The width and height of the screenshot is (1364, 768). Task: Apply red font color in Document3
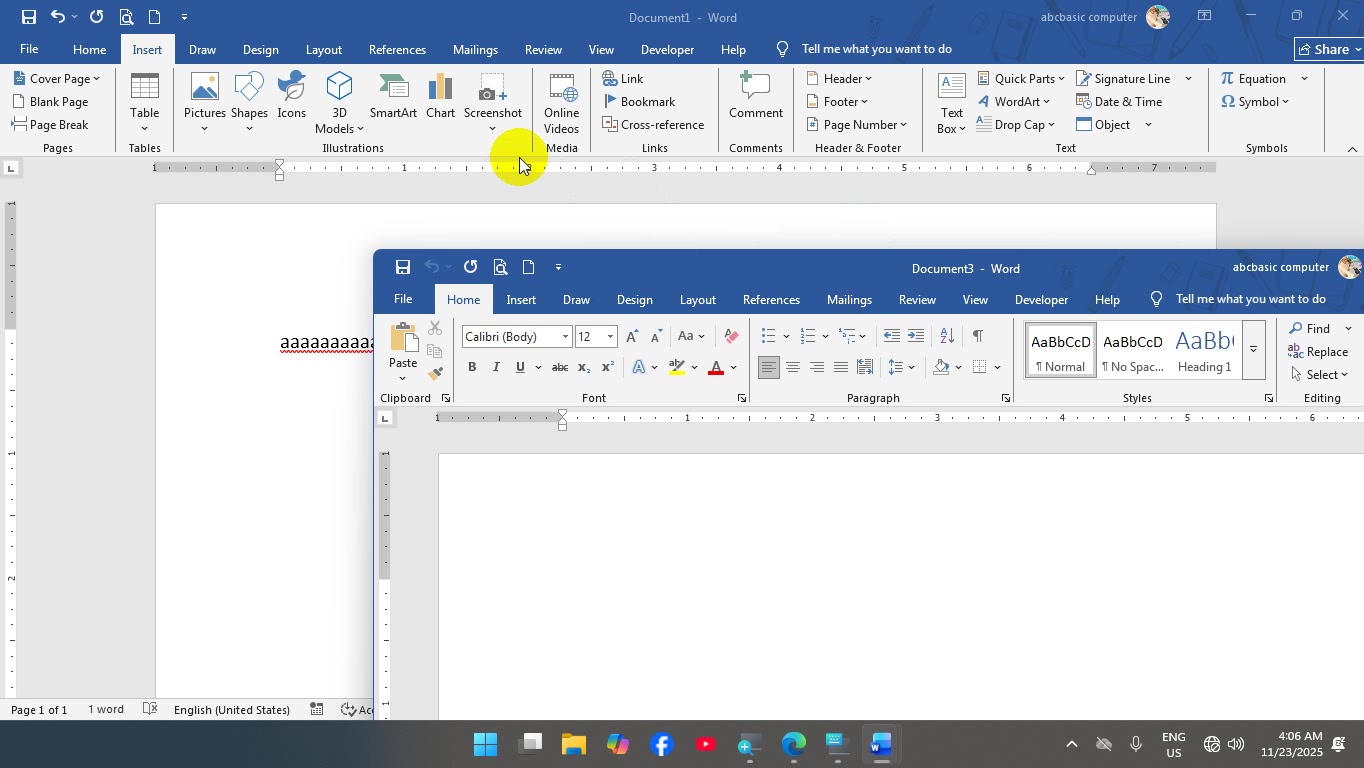click(x=716, y=368)
